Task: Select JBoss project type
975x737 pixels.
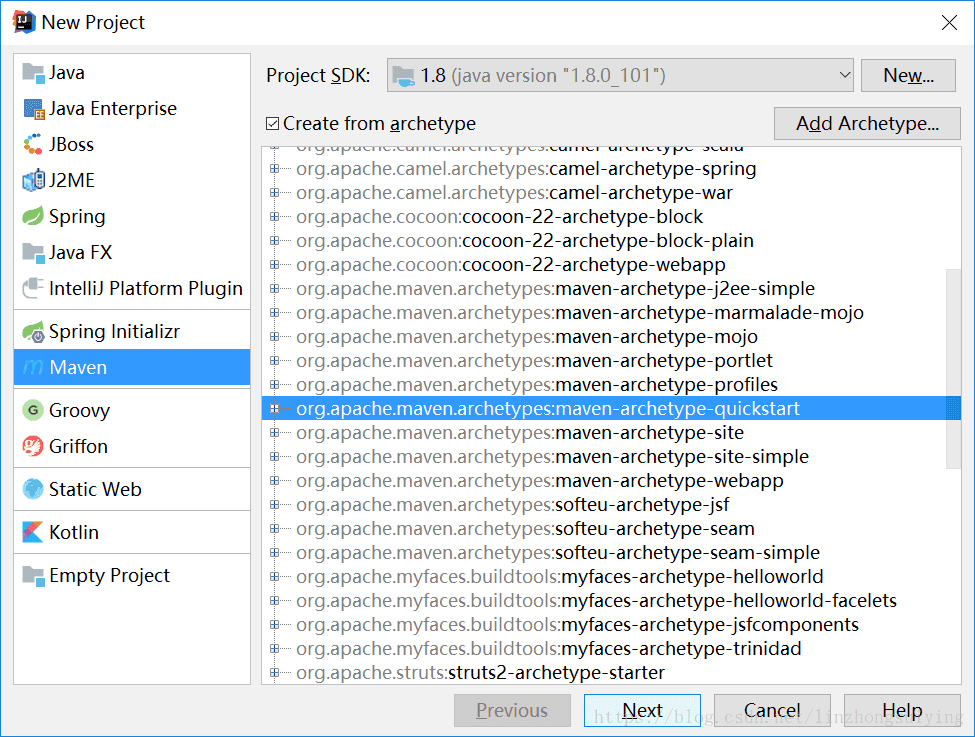Action: [x=132, y=144]
